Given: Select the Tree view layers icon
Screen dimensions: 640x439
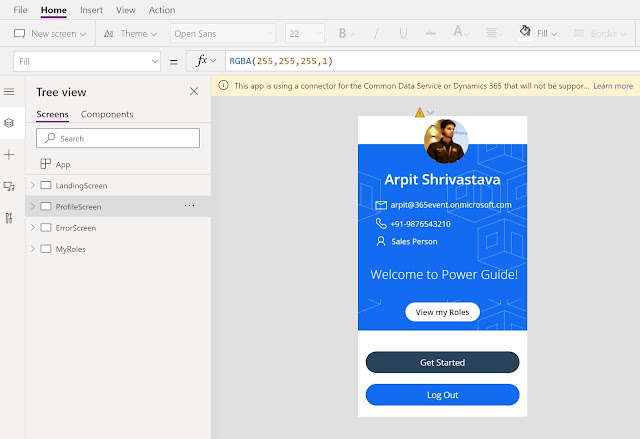Looking at the screenshot, I should (x=9, y=123).
